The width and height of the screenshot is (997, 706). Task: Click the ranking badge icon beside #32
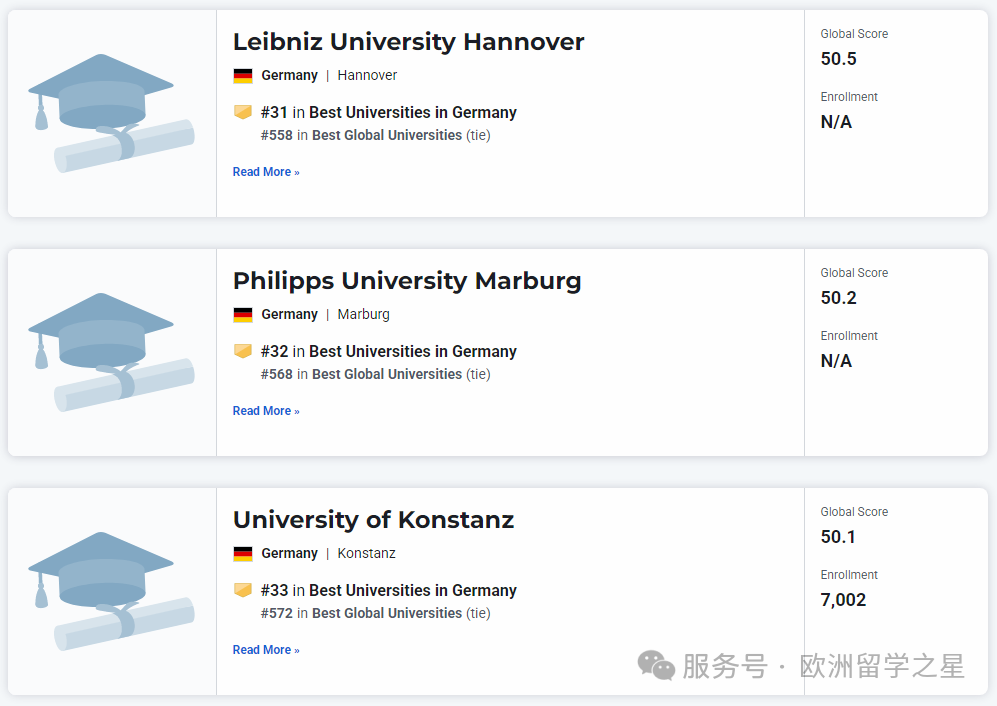(x=243, y=351)
